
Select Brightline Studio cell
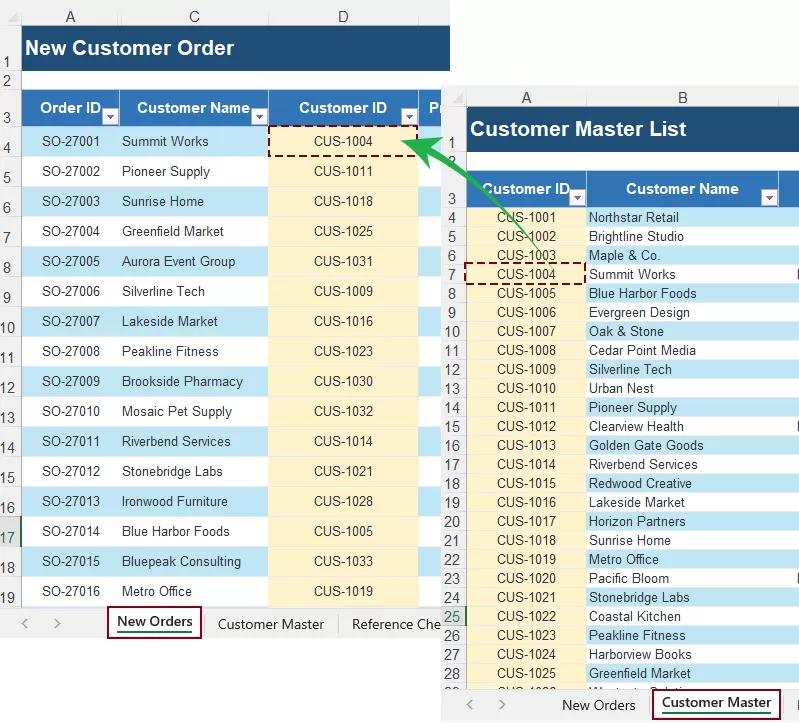coord(682,236)
